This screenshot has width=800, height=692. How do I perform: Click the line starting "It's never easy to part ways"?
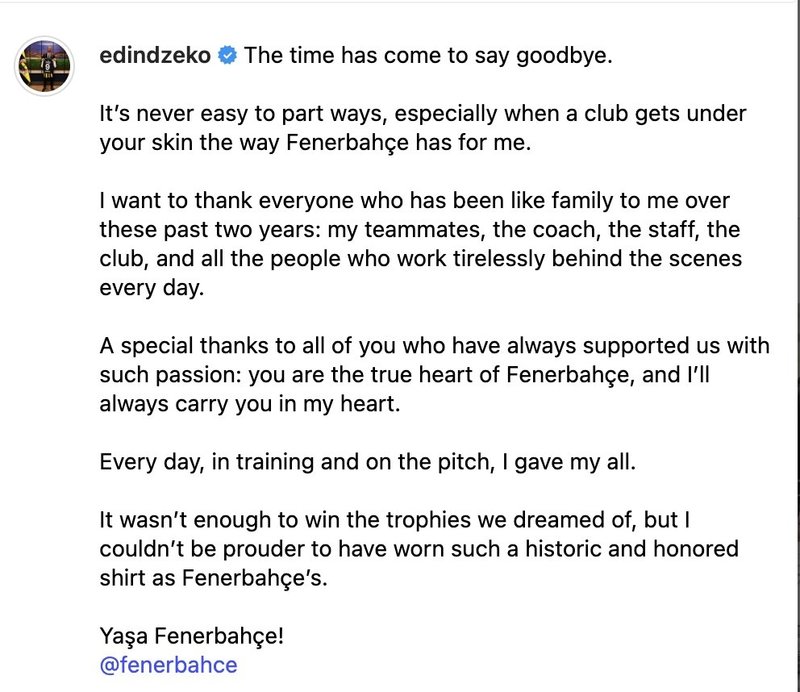(423, 114)
